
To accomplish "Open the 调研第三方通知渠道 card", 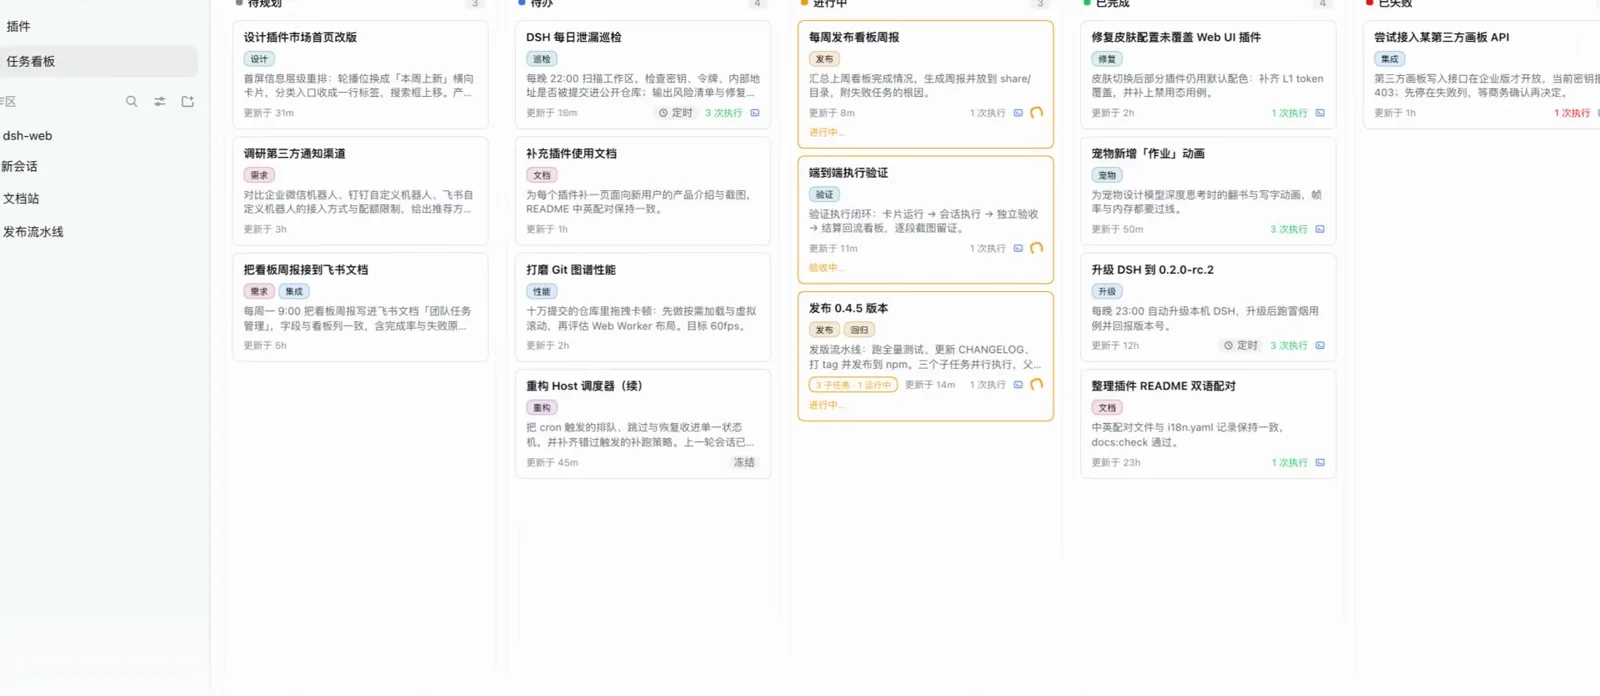I will 360,191.
